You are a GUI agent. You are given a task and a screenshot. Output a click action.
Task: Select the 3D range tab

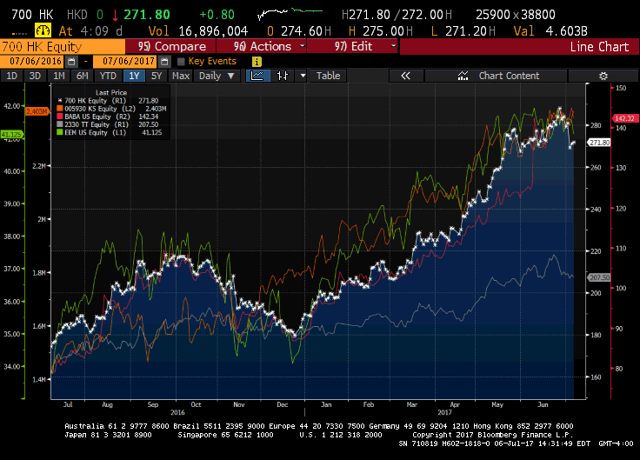coord(35,76)
